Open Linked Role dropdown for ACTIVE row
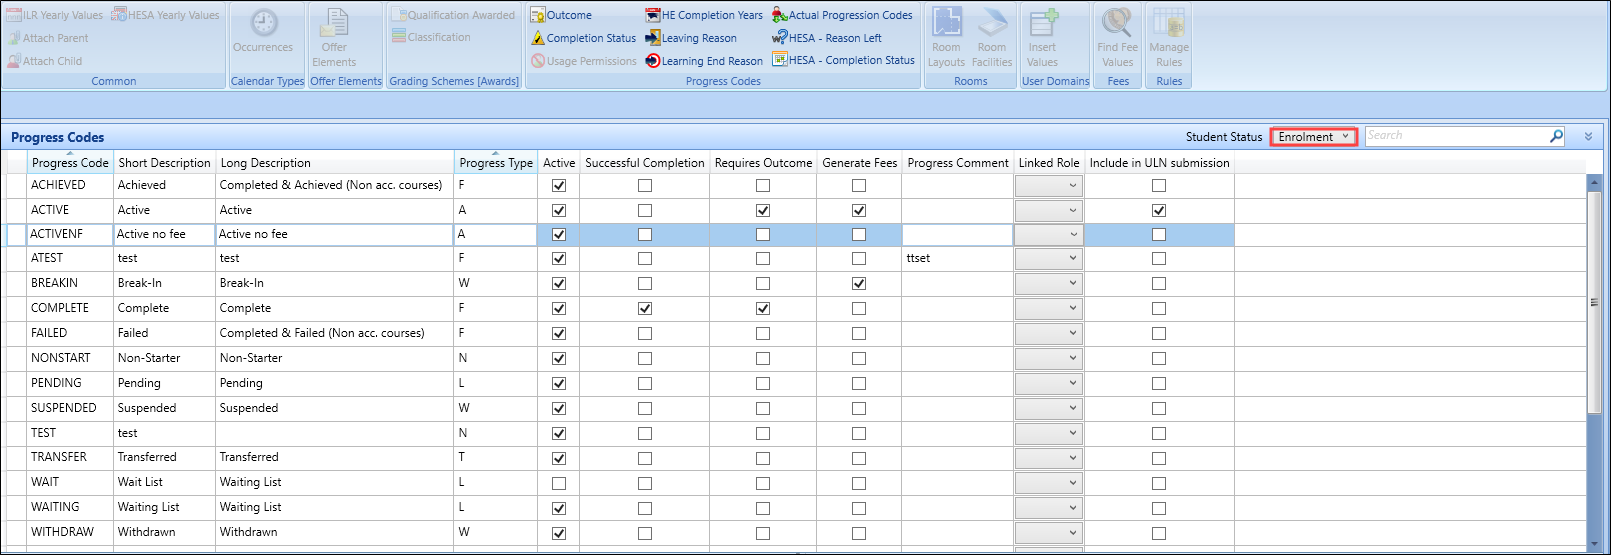This screenshot has height=555, width=1611. (x=1048, y=210)
